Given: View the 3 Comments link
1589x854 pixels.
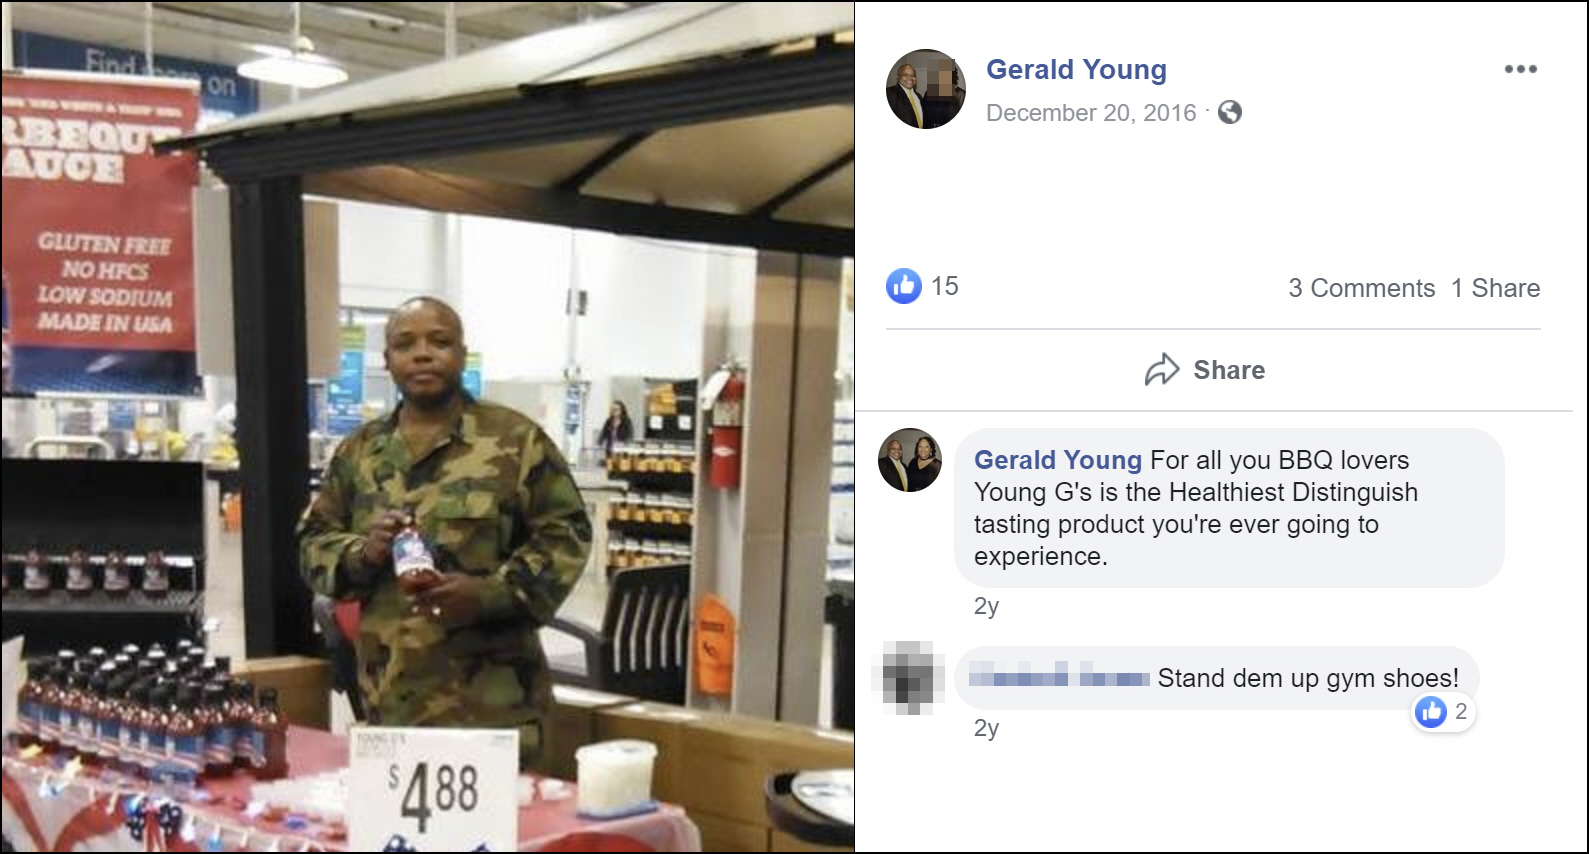Looking at the screenshot, I should click(x=1361, y=288).
